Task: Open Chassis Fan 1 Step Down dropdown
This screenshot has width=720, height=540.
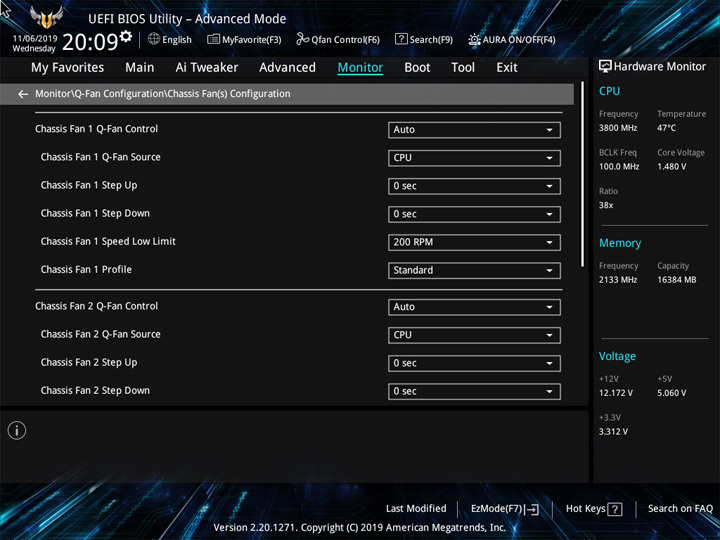Action: pos(474,214)
